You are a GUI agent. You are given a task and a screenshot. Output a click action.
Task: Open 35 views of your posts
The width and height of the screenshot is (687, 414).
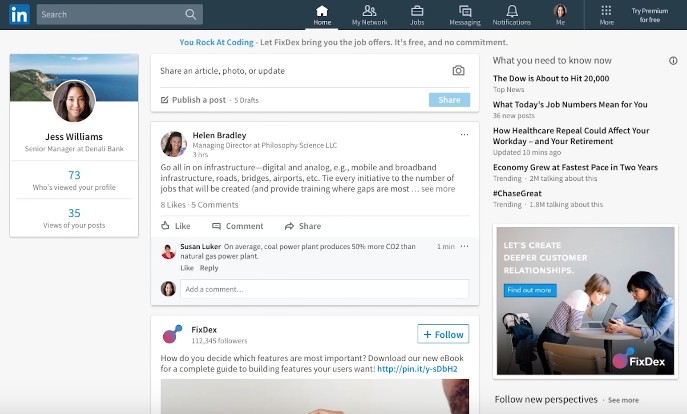(x=74, y=218)
